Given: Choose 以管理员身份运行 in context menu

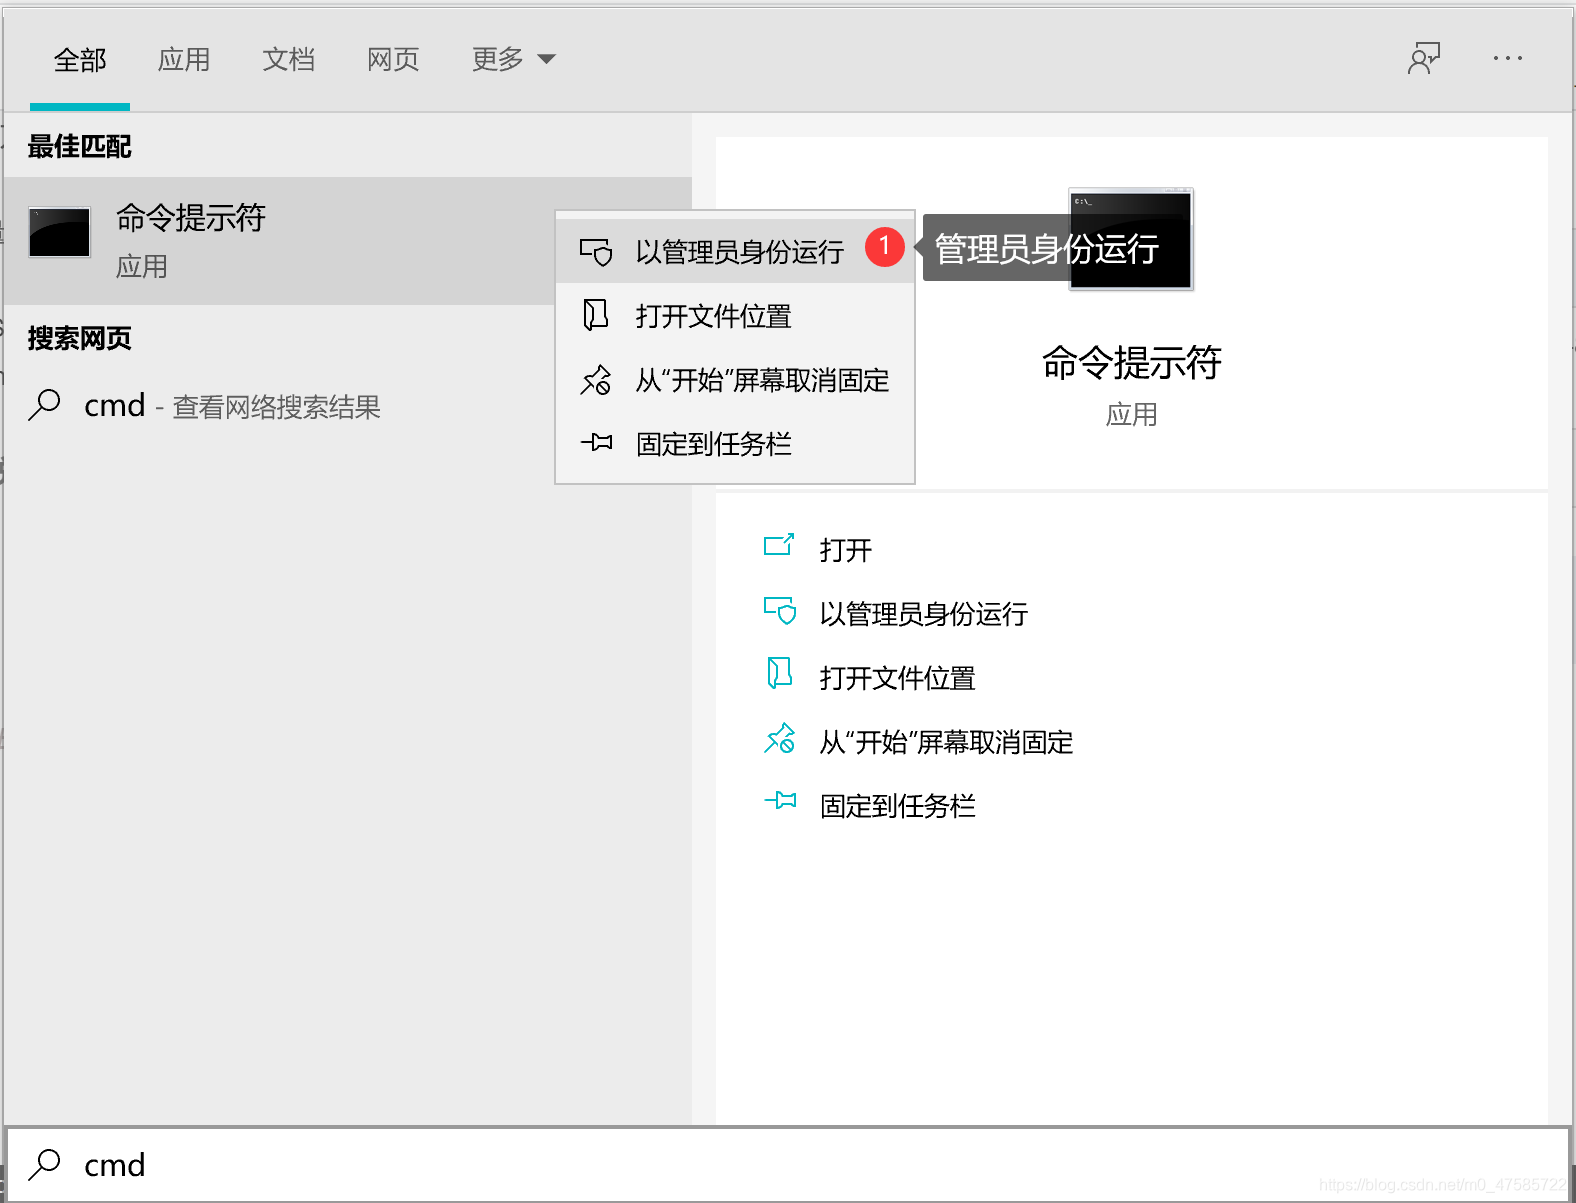Looking at the screenshot, I should [x=735, y=252].
